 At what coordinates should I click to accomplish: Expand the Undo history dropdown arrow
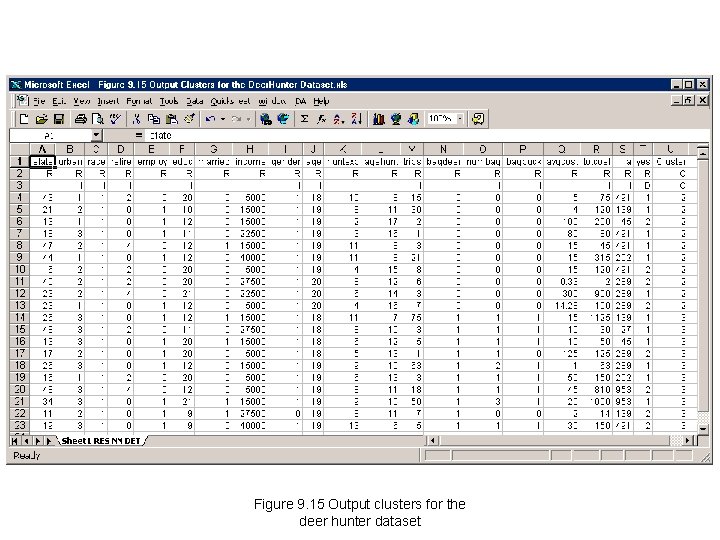(223, 119)
